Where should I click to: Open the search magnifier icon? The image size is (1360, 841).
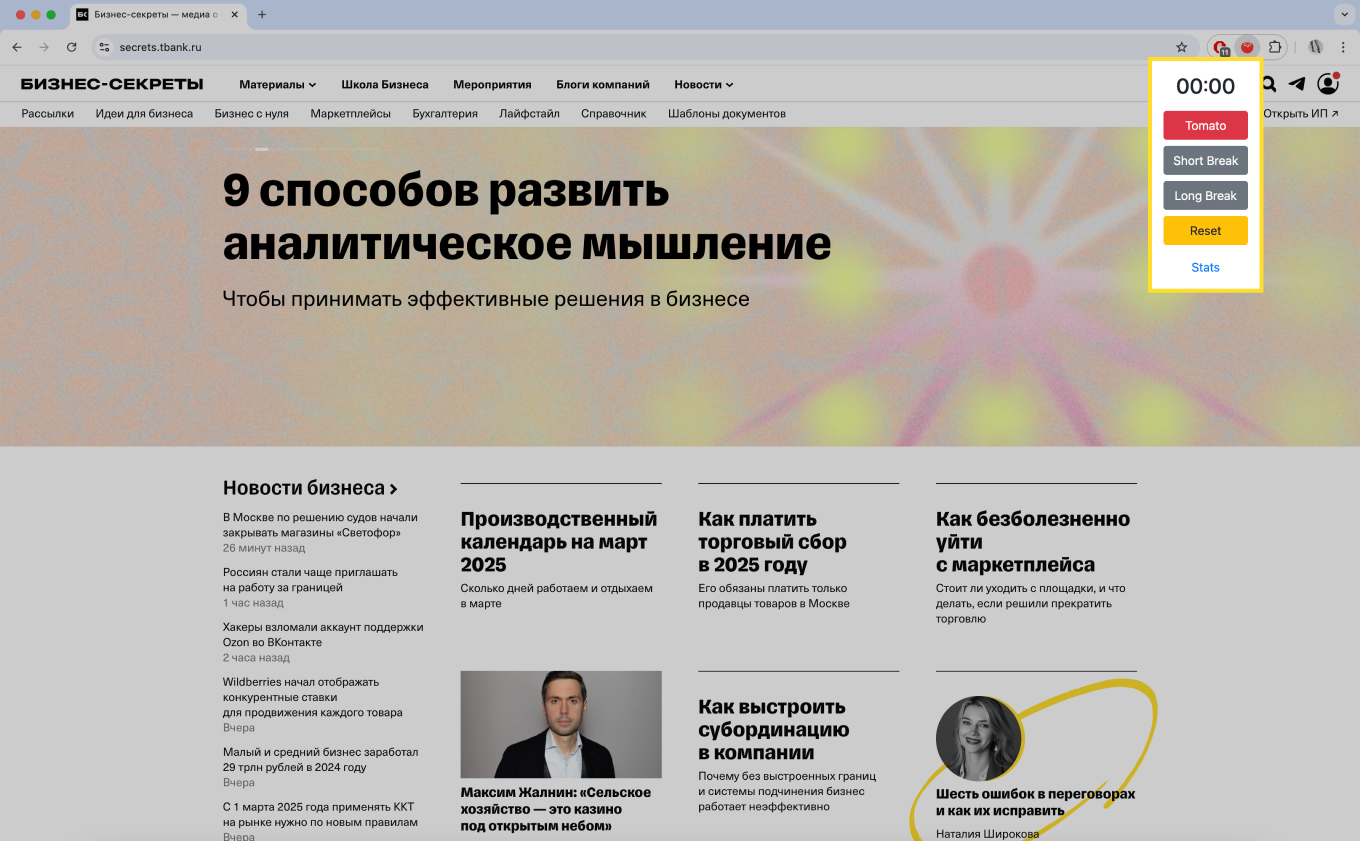tap(1267, 84)
